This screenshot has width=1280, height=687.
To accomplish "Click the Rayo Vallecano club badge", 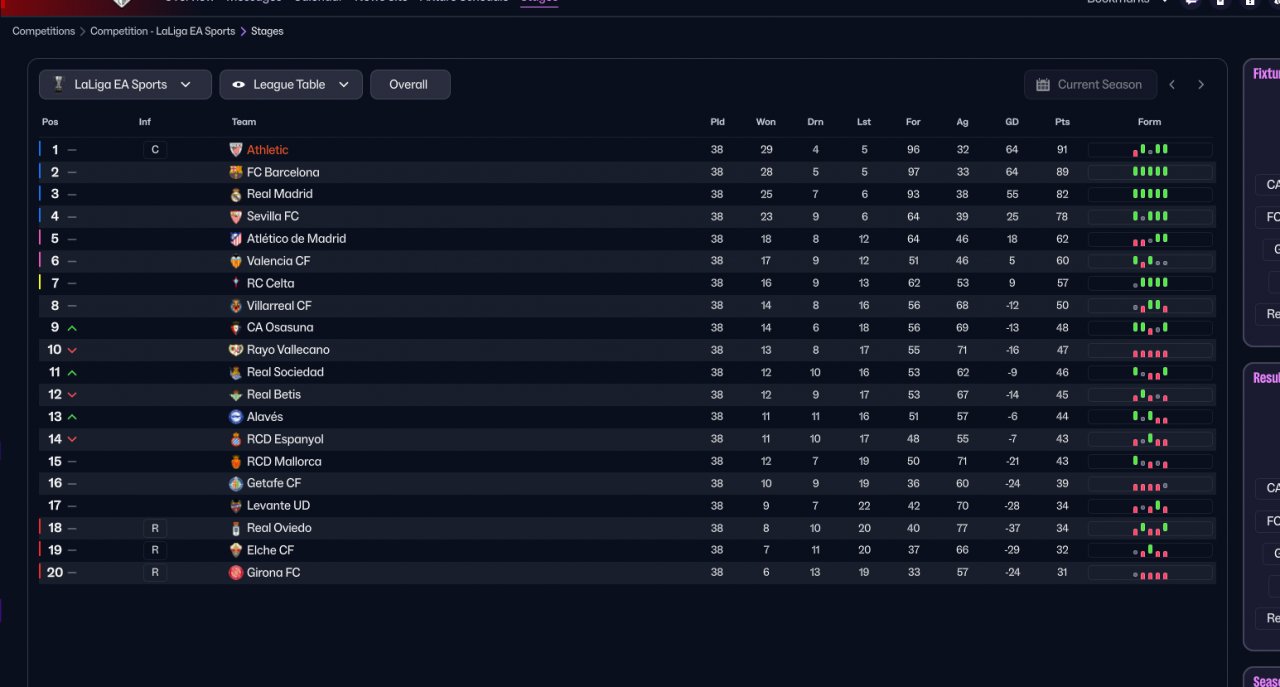I will tap(236, 350).
